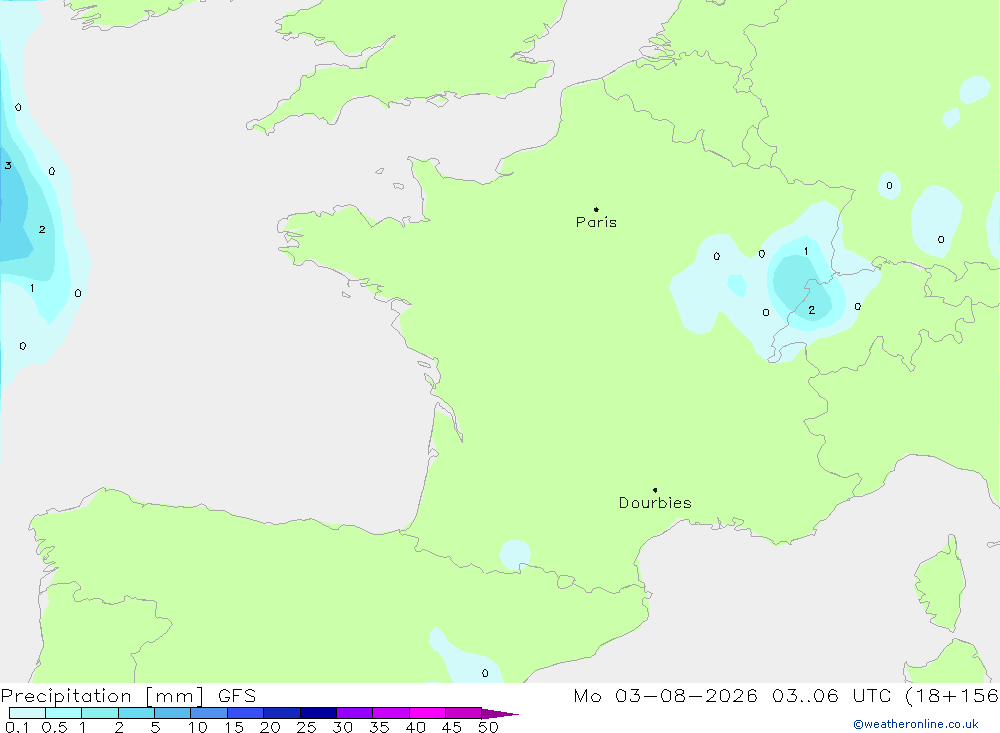Screen dimensions: 1000x733
Task: Open the weatheronline.co.uk copyright link
Action: point(916,724)
